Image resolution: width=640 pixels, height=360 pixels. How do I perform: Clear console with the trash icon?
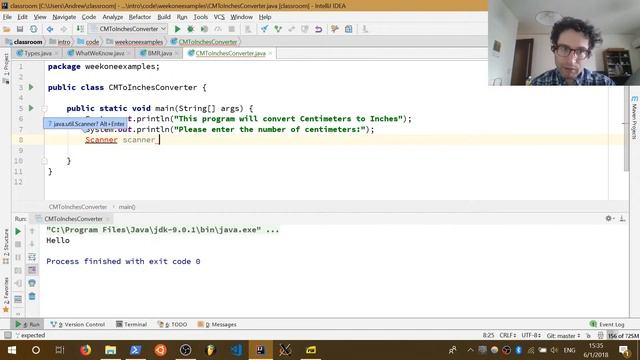coord(32,296)
